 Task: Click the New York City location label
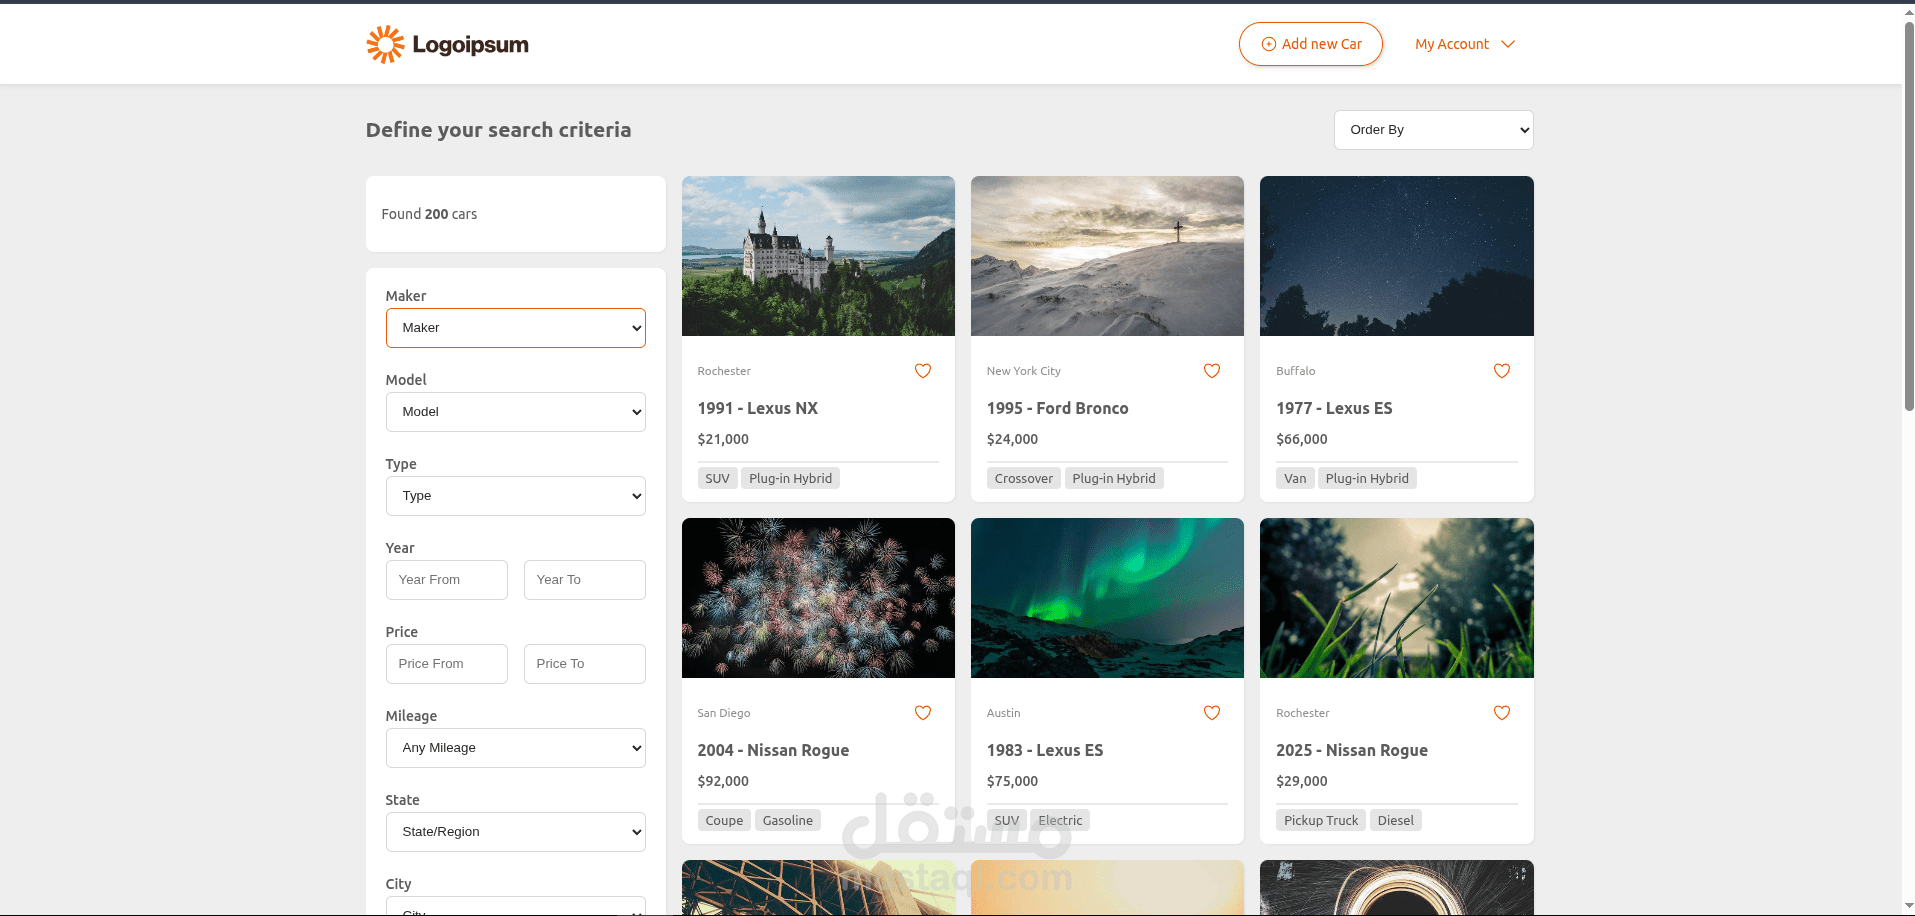pos(1024,371)
